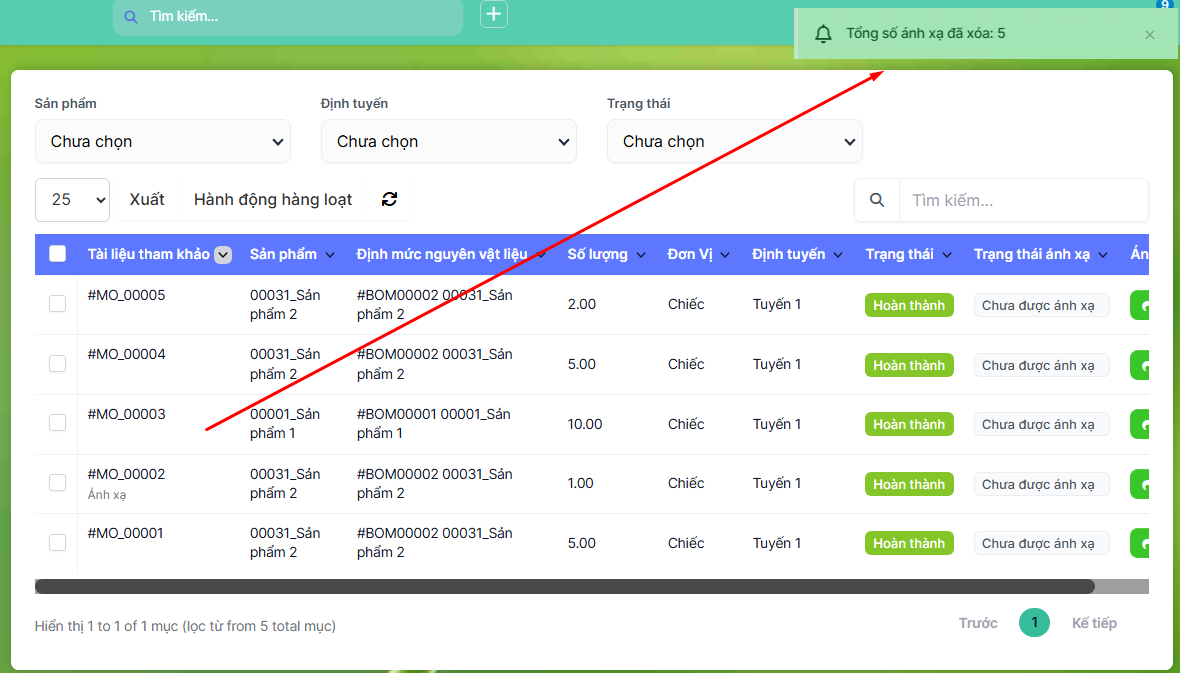Check the box for row #MO_00004
Screen dimensions: 1180x673
click(x=58, y=364)
